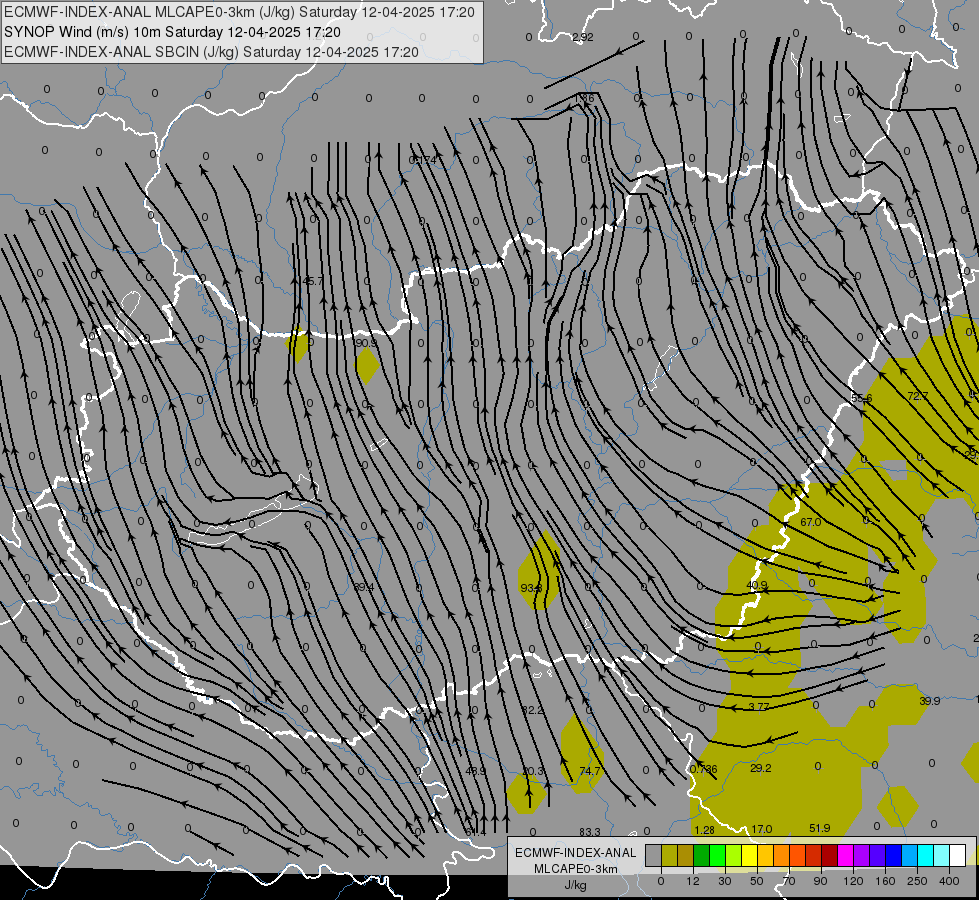This screenshot has width=979, height=900.
Task: Select the bright cyan legend swatch
Action: click(x=926, y=856)
